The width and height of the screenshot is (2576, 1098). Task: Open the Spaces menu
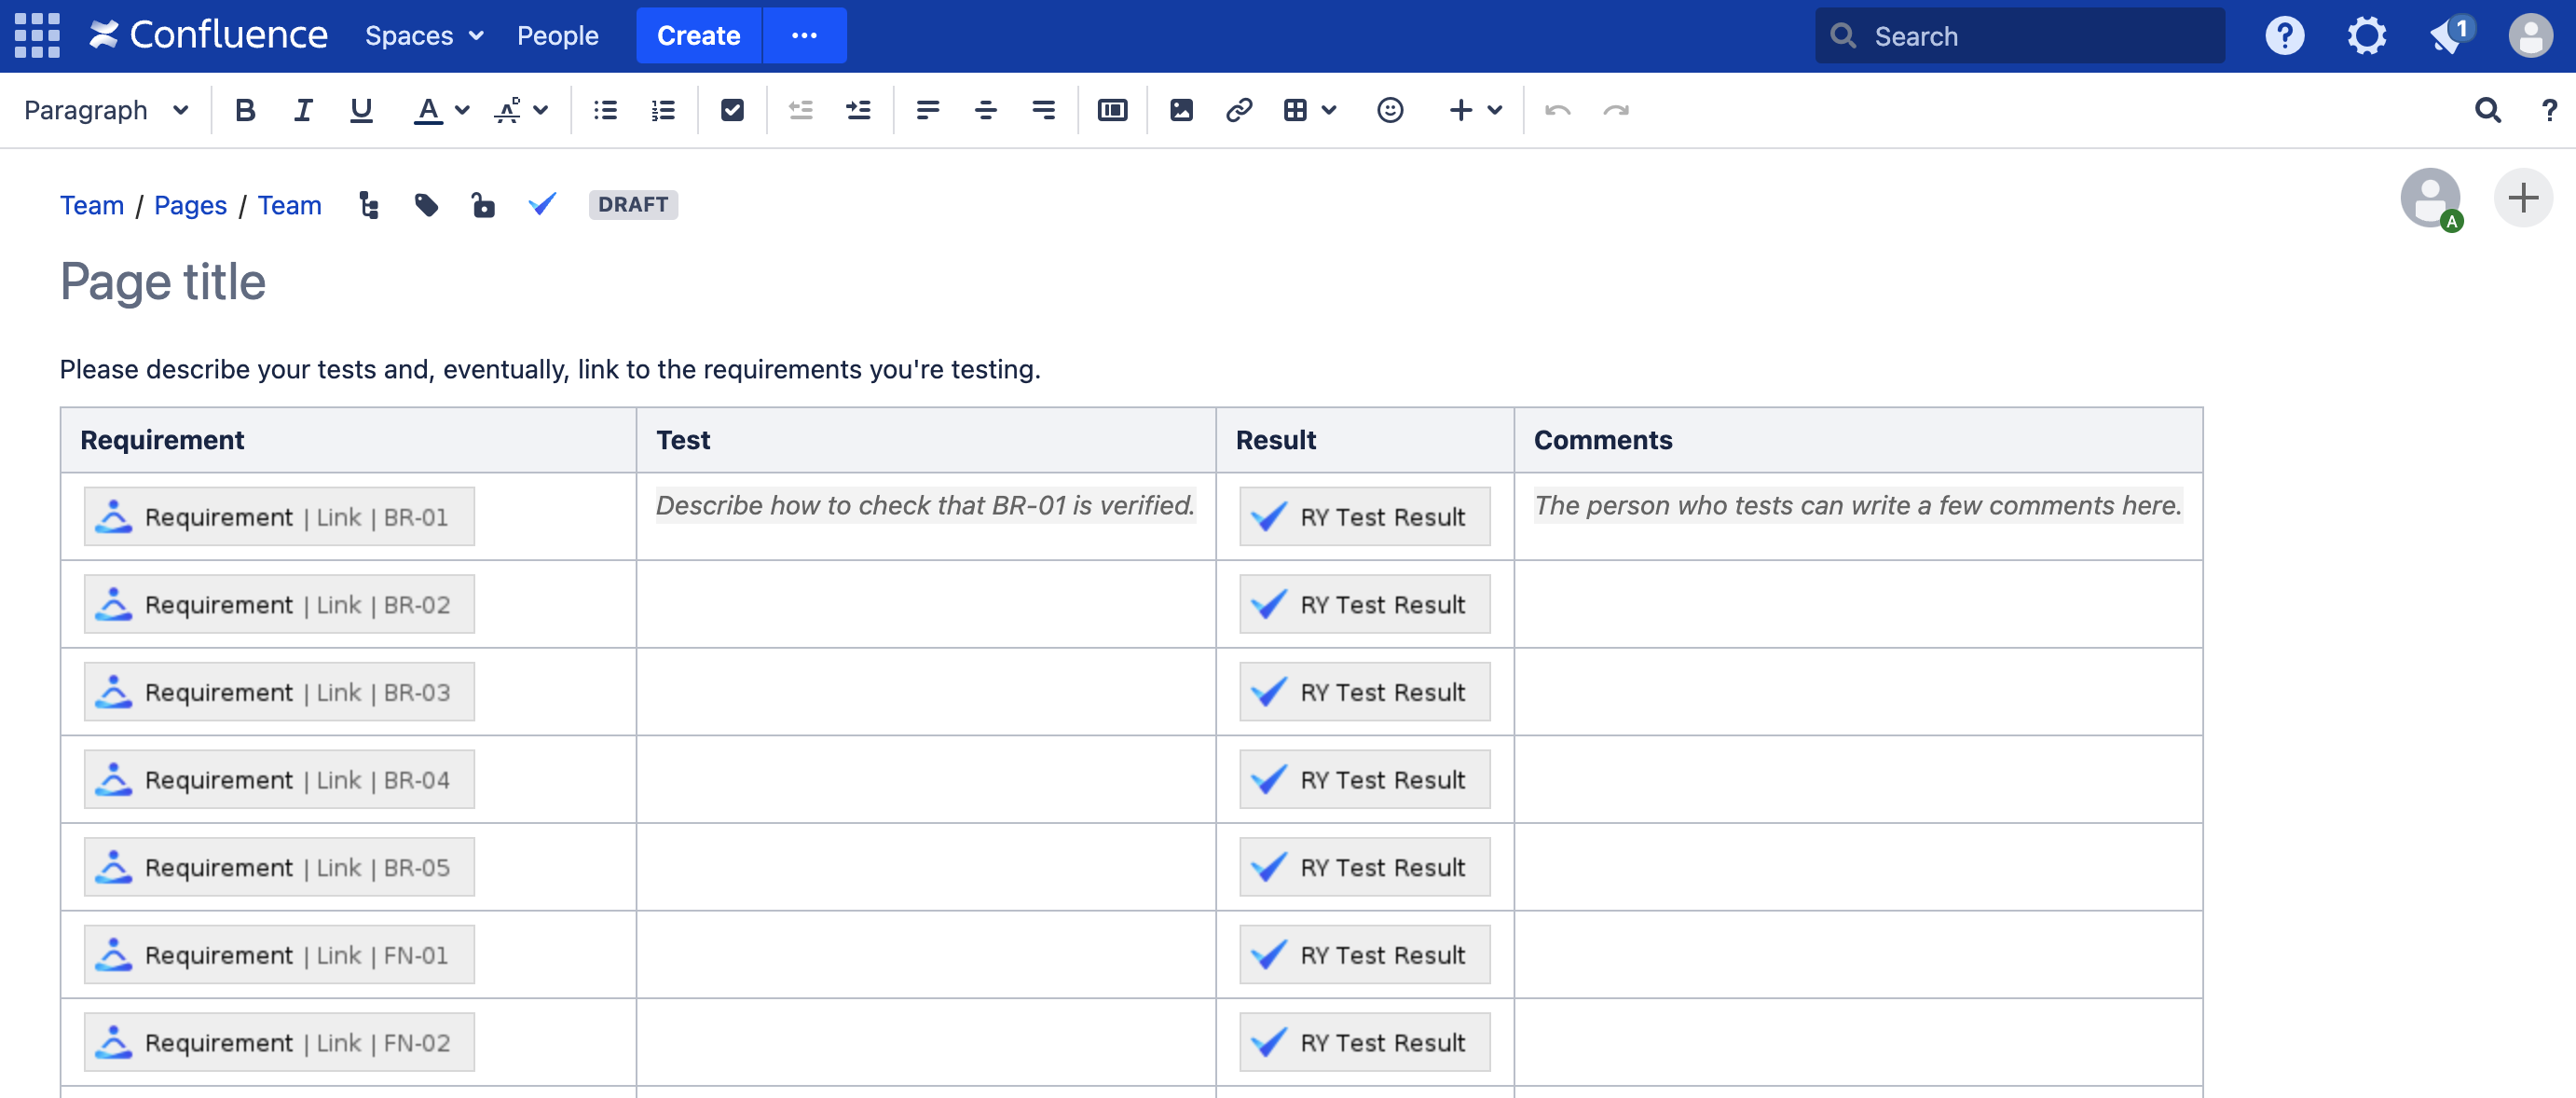click(423, 35)
